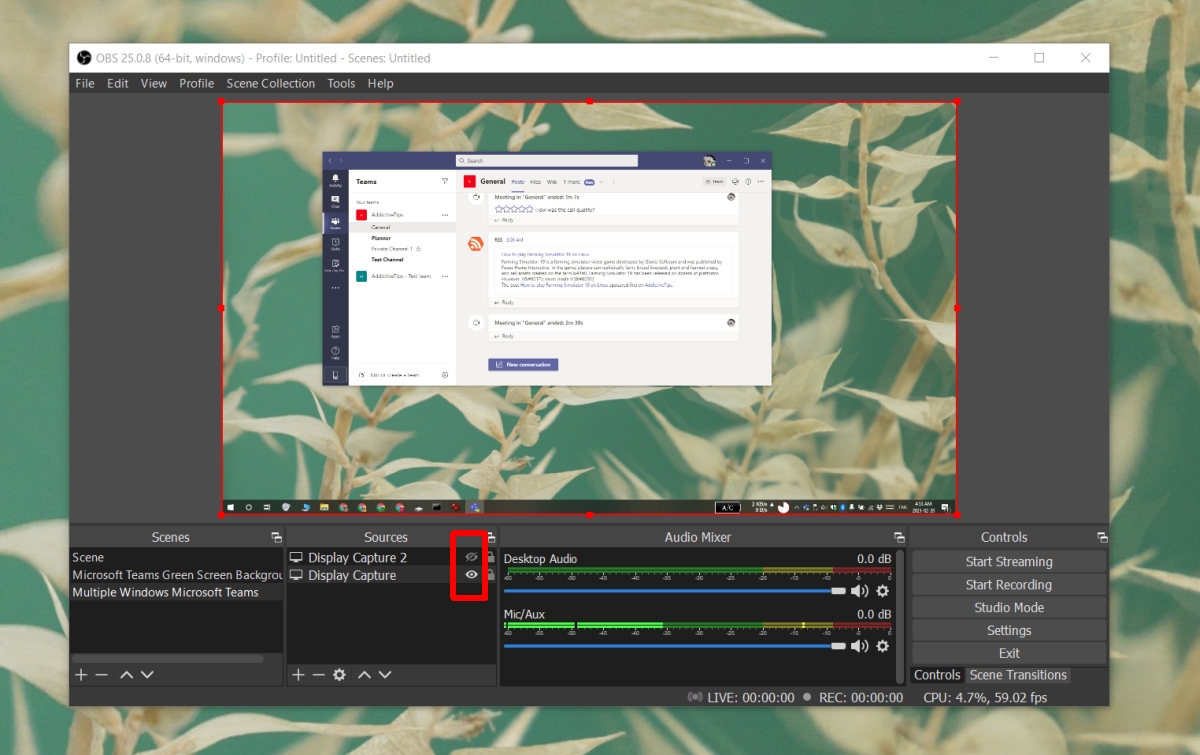Viewport: 1200px width, 755px height.
Task: Remove a scene using the minus icon
Action: tap(101, 674)
